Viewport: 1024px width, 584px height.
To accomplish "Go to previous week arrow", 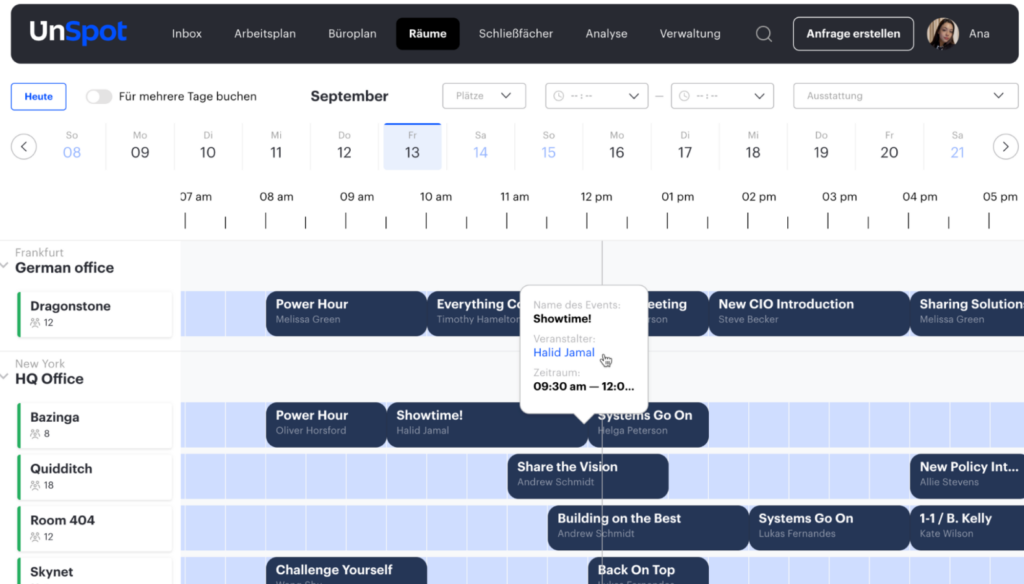I will (24, 147).
